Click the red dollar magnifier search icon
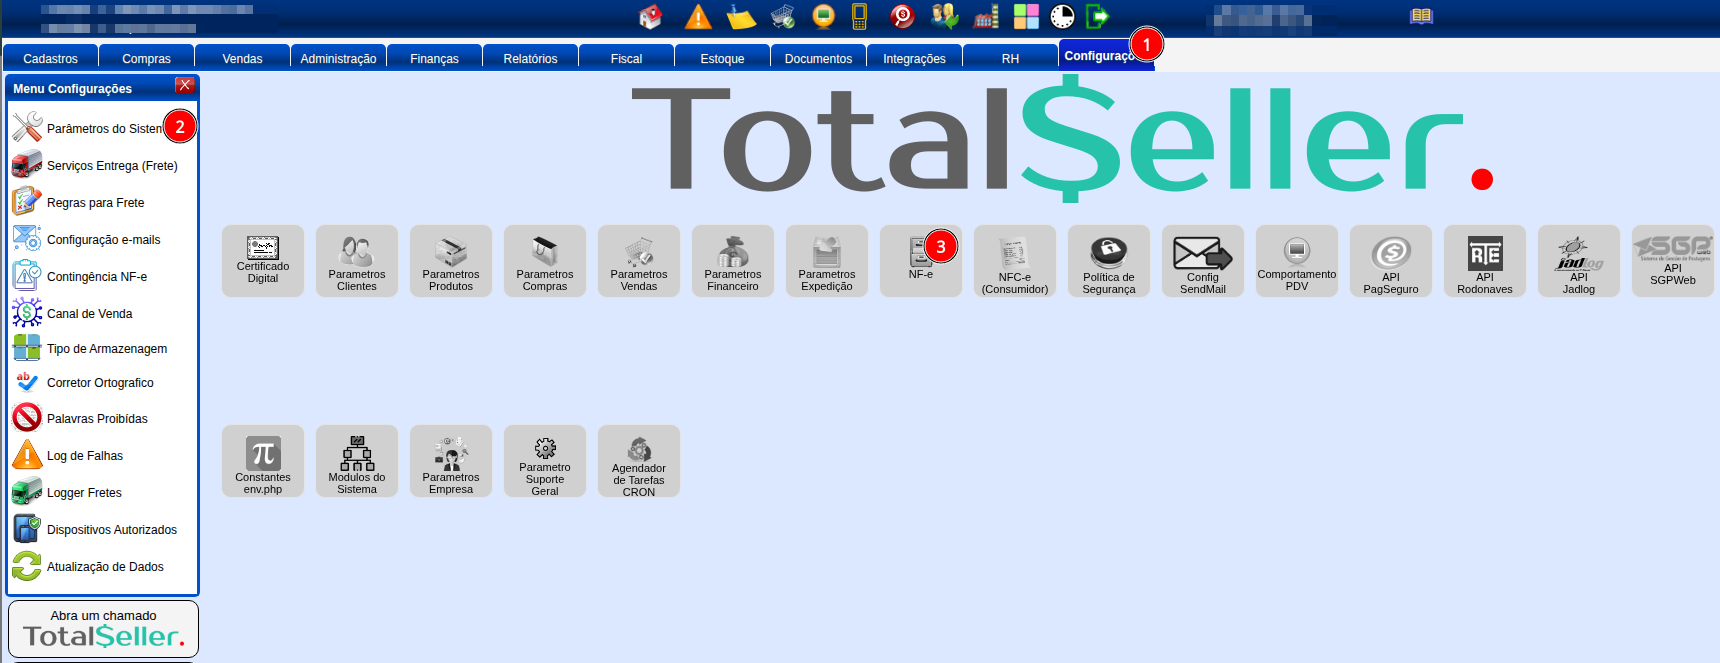The image size is (1720, 663). [x=902, y=16]
